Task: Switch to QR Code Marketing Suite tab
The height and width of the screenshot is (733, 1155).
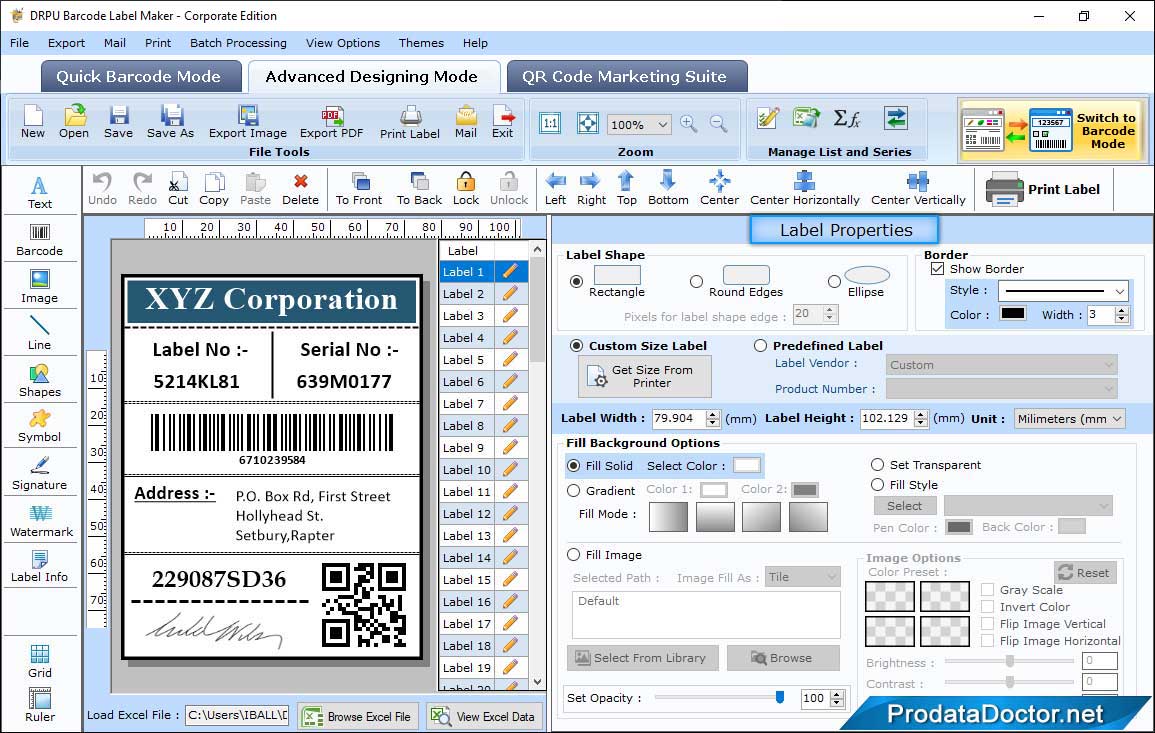Action: click(627, 77)
